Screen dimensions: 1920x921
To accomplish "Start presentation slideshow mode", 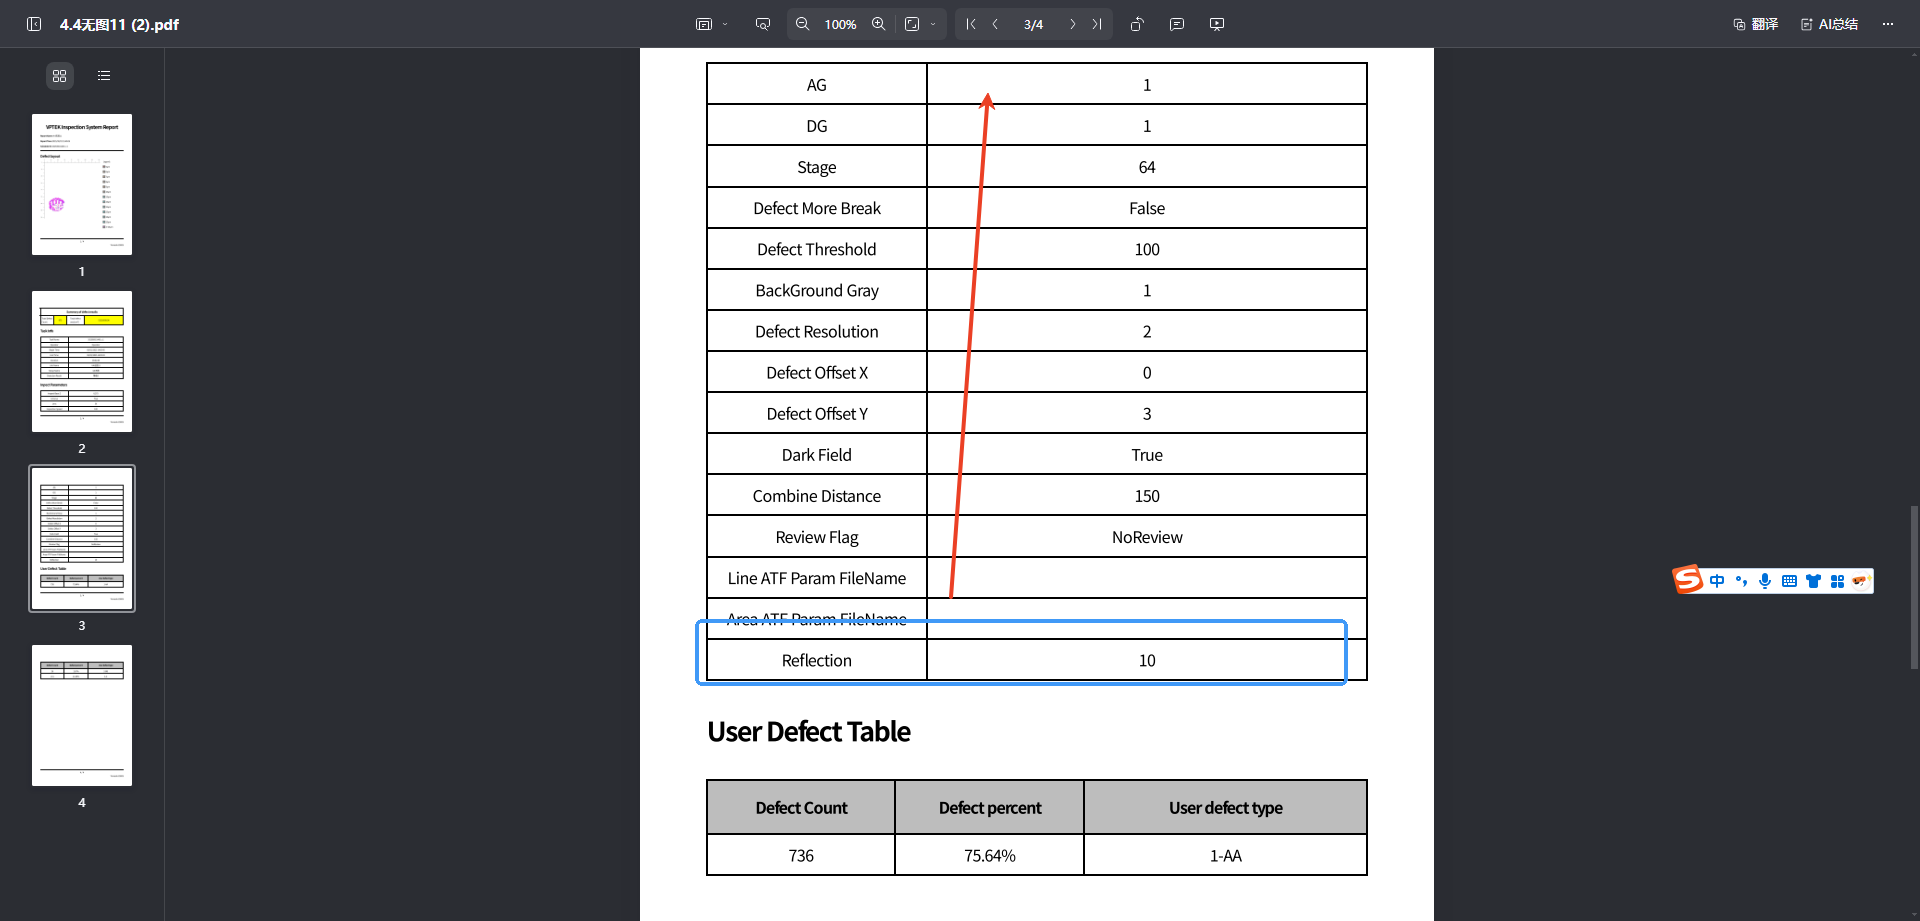I will coord(1217,24).
